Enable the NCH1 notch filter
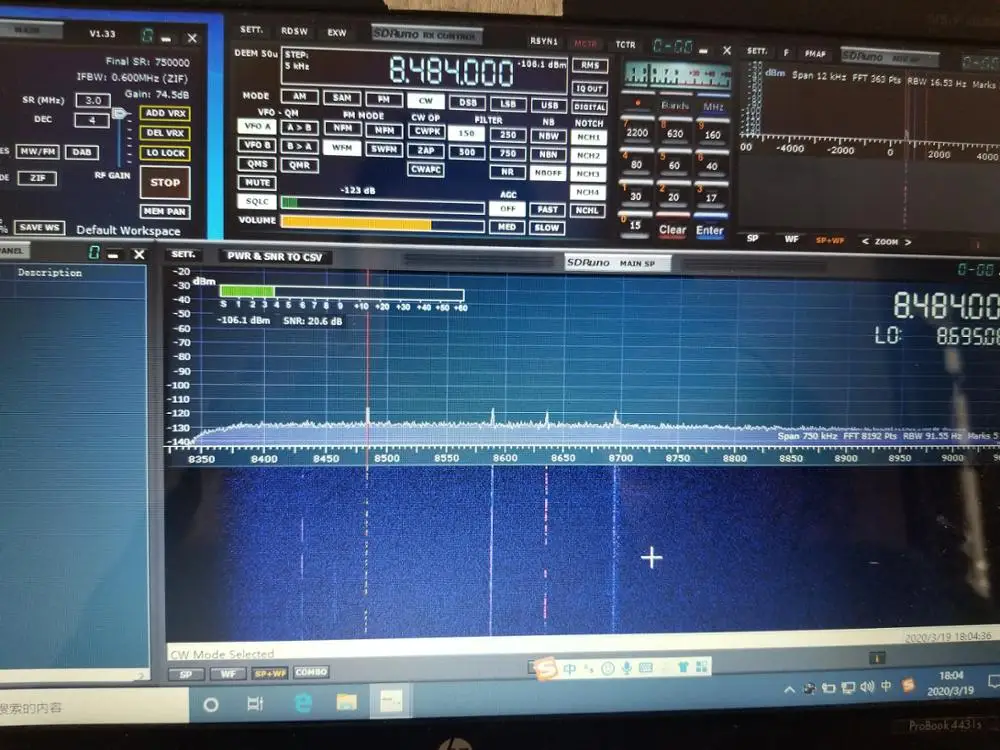 coord(589,137)
